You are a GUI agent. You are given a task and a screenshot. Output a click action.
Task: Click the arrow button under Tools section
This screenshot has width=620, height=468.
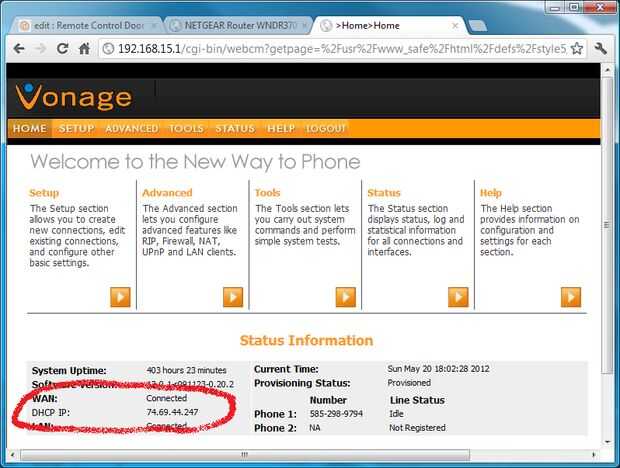[346, 297]
